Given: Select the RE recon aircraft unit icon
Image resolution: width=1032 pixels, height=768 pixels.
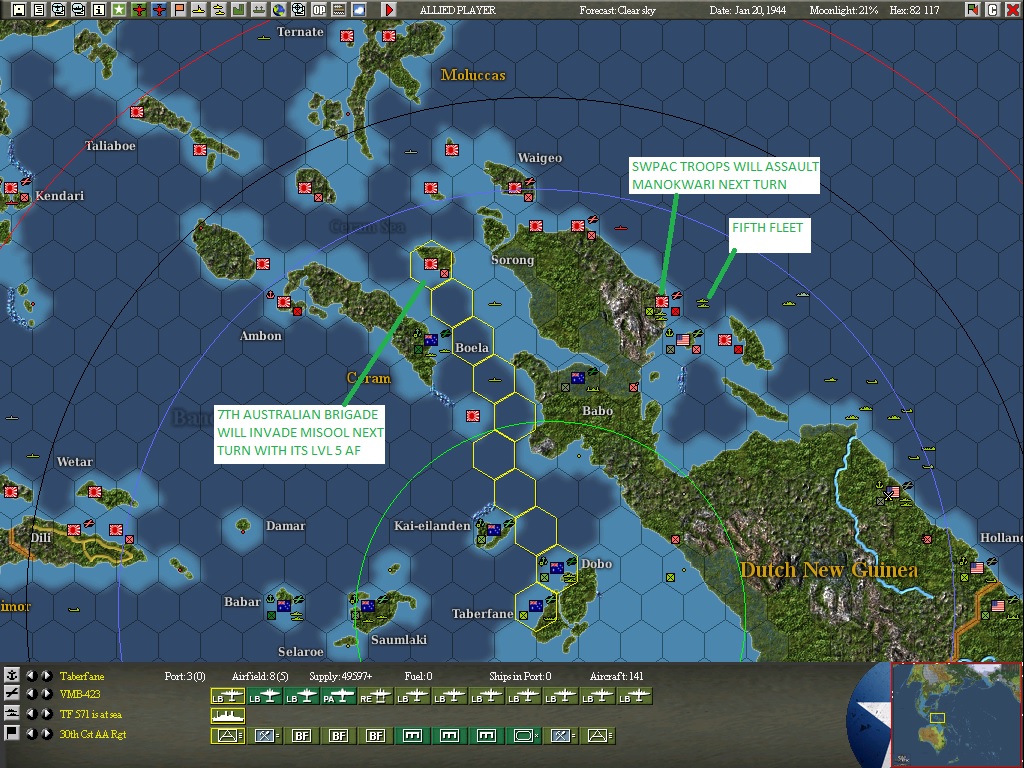Looking at the screenshot, I should (x=376, y=696).
